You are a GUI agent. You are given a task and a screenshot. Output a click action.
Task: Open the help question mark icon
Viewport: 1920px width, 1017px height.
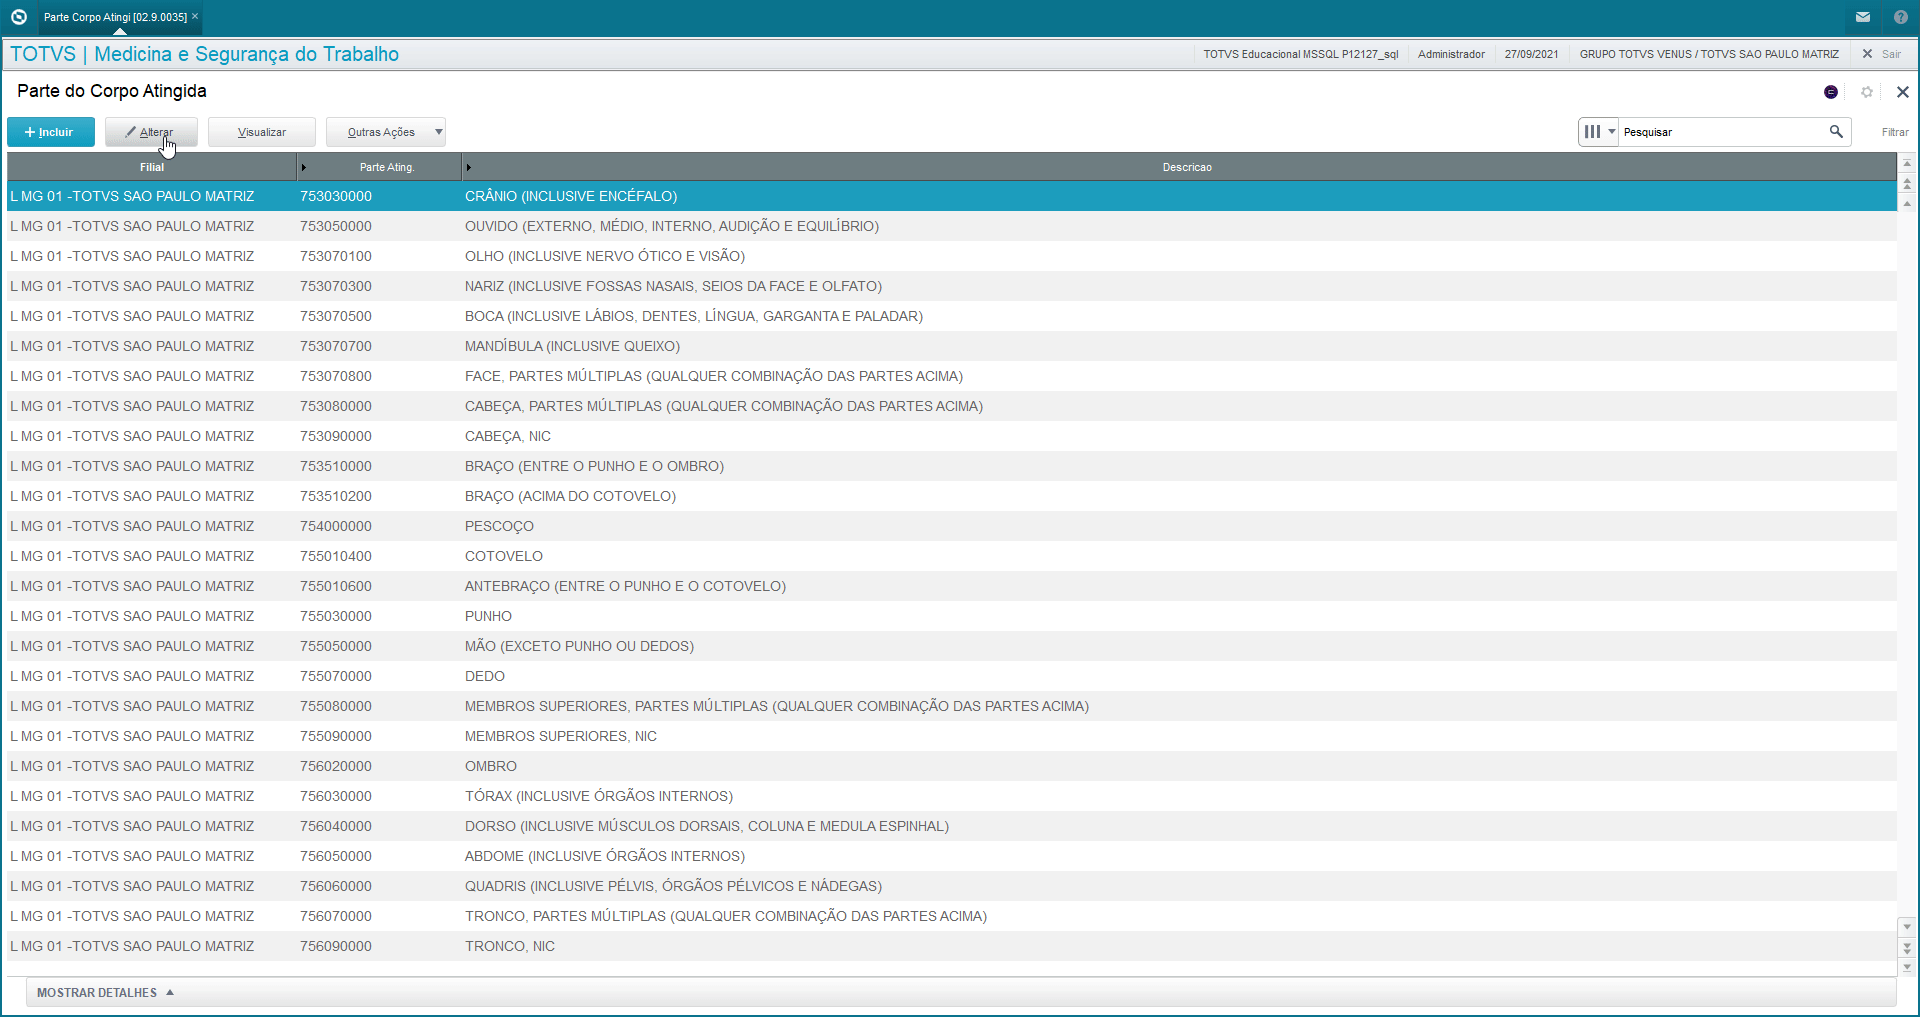coord(1900,17)
